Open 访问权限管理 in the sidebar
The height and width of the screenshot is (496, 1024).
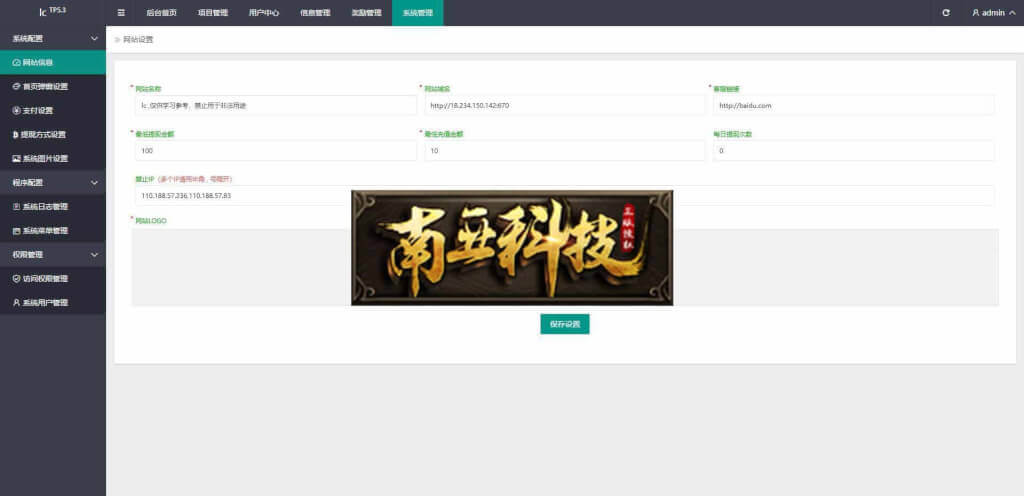click(53, 279)
